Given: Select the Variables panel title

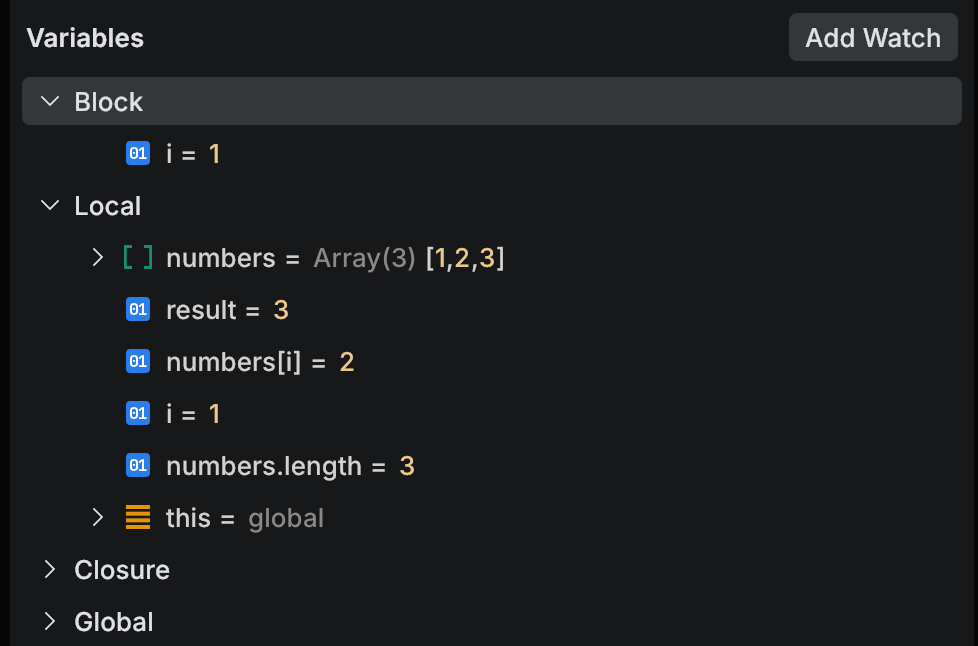Looking at the screenshot, I should 85,38.
